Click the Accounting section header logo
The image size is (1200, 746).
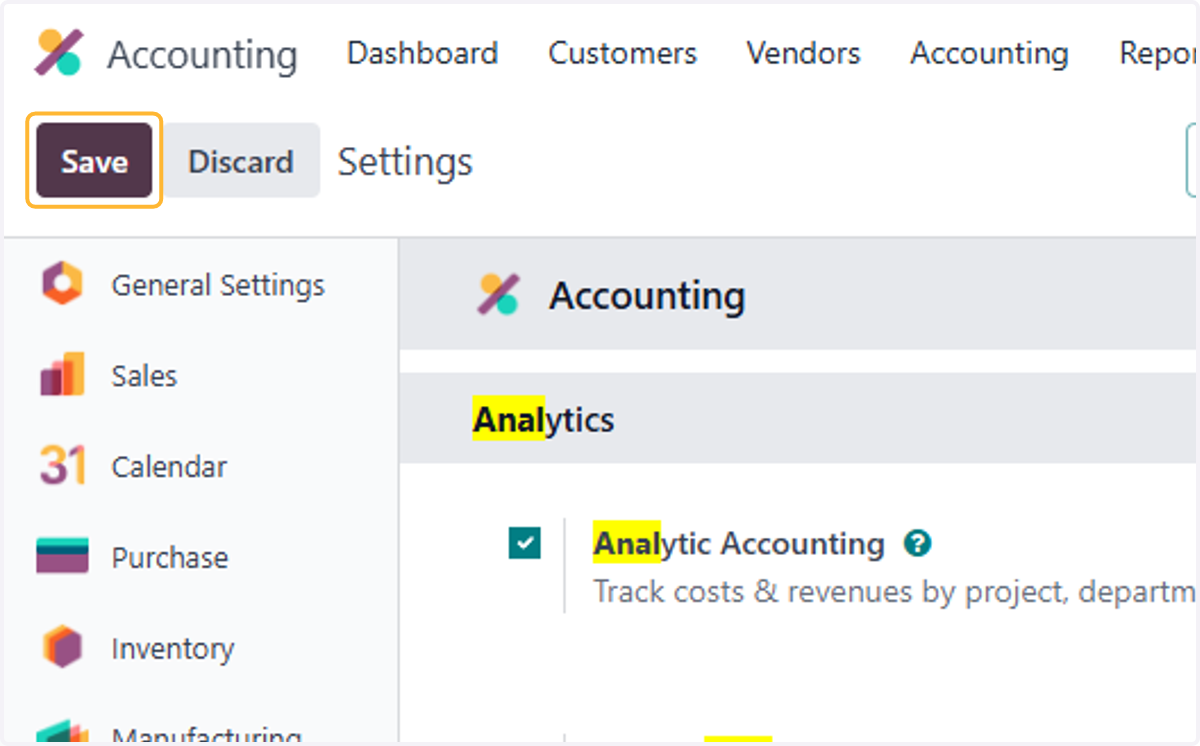(x=498, y=295)
